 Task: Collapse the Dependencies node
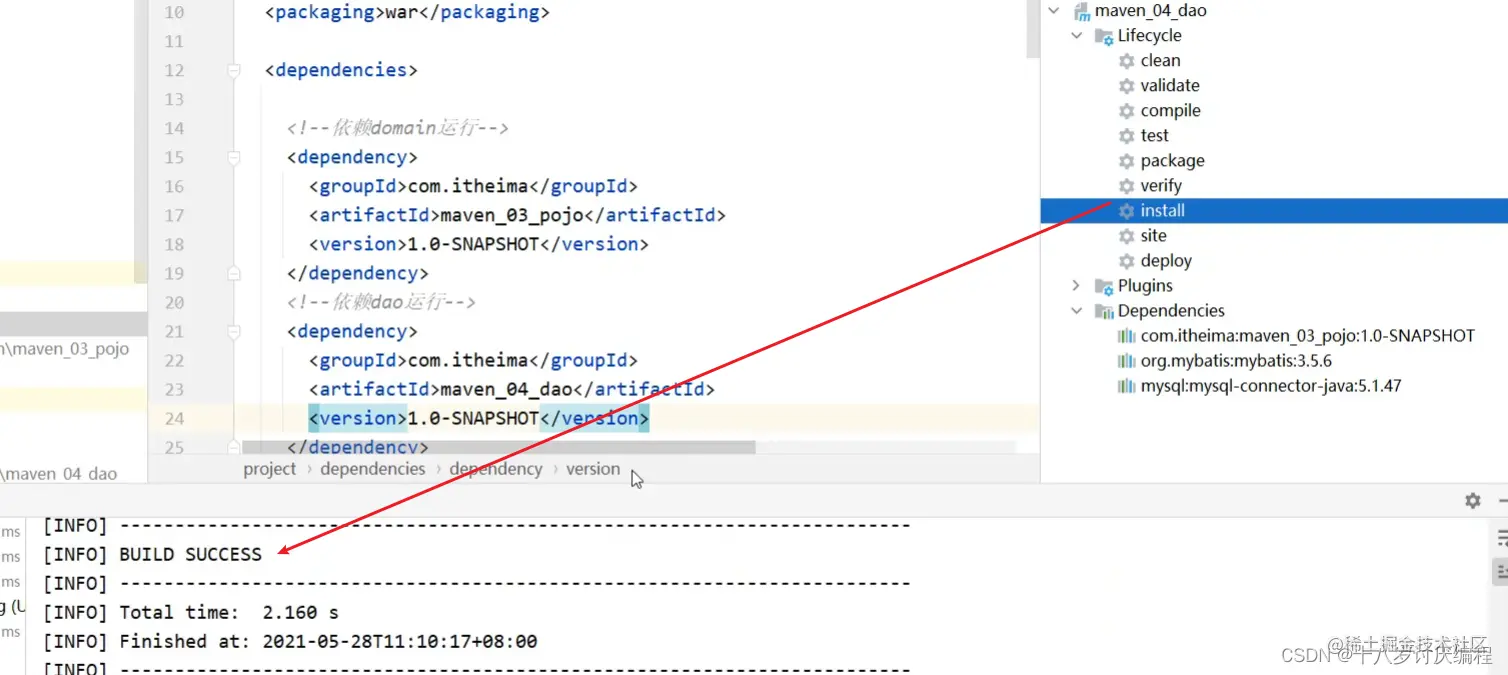coord(1077,310)
